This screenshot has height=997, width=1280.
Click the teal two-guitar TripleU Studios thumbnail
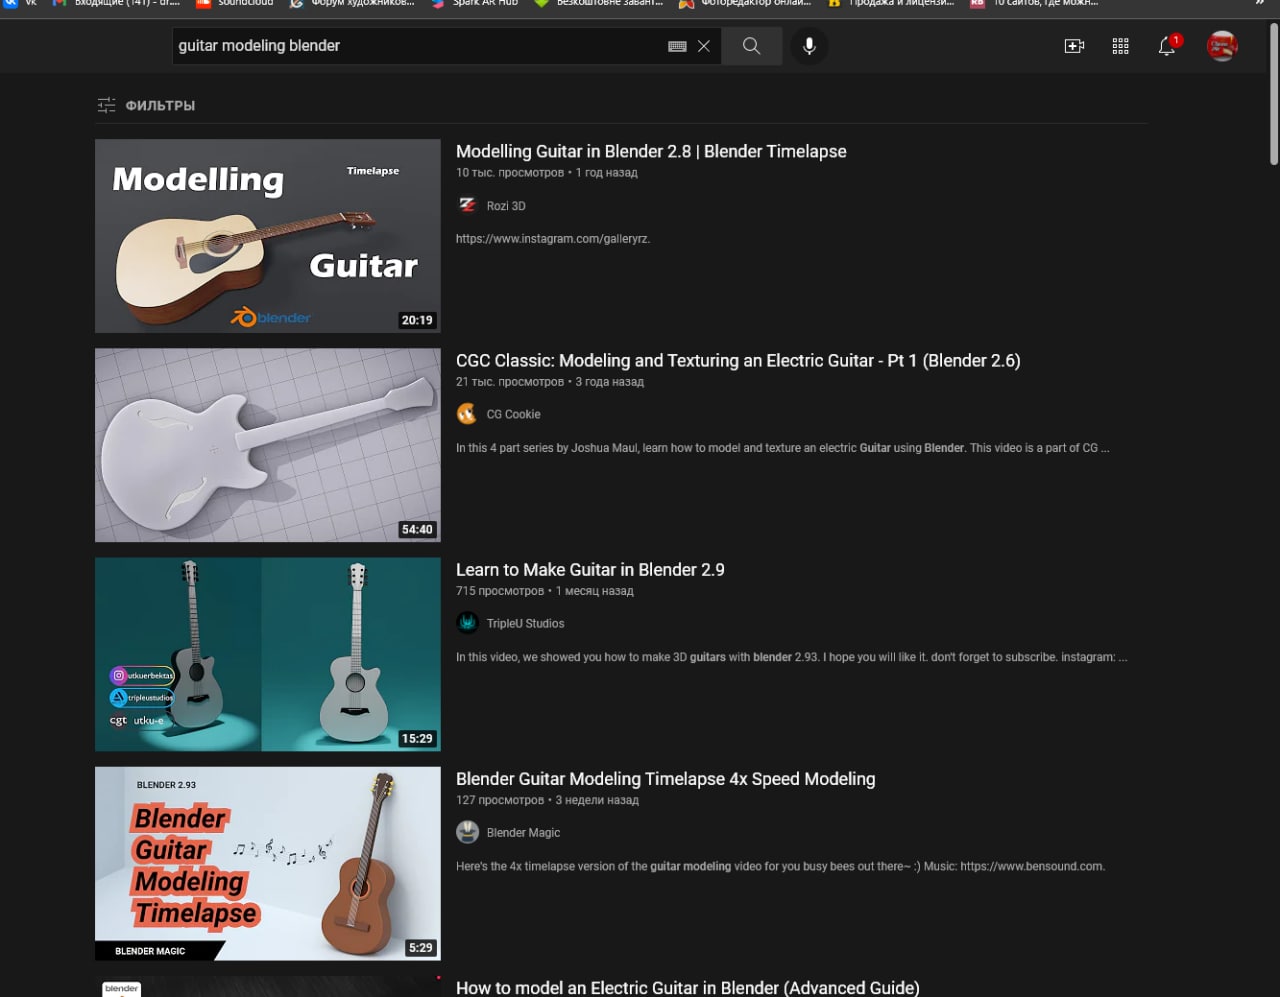[268, 654]
